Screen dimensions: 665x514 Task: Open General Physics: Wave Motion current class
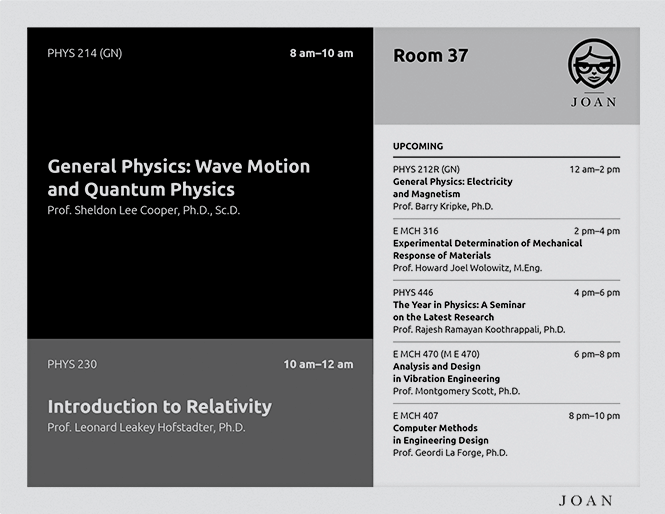pos(179,177)
